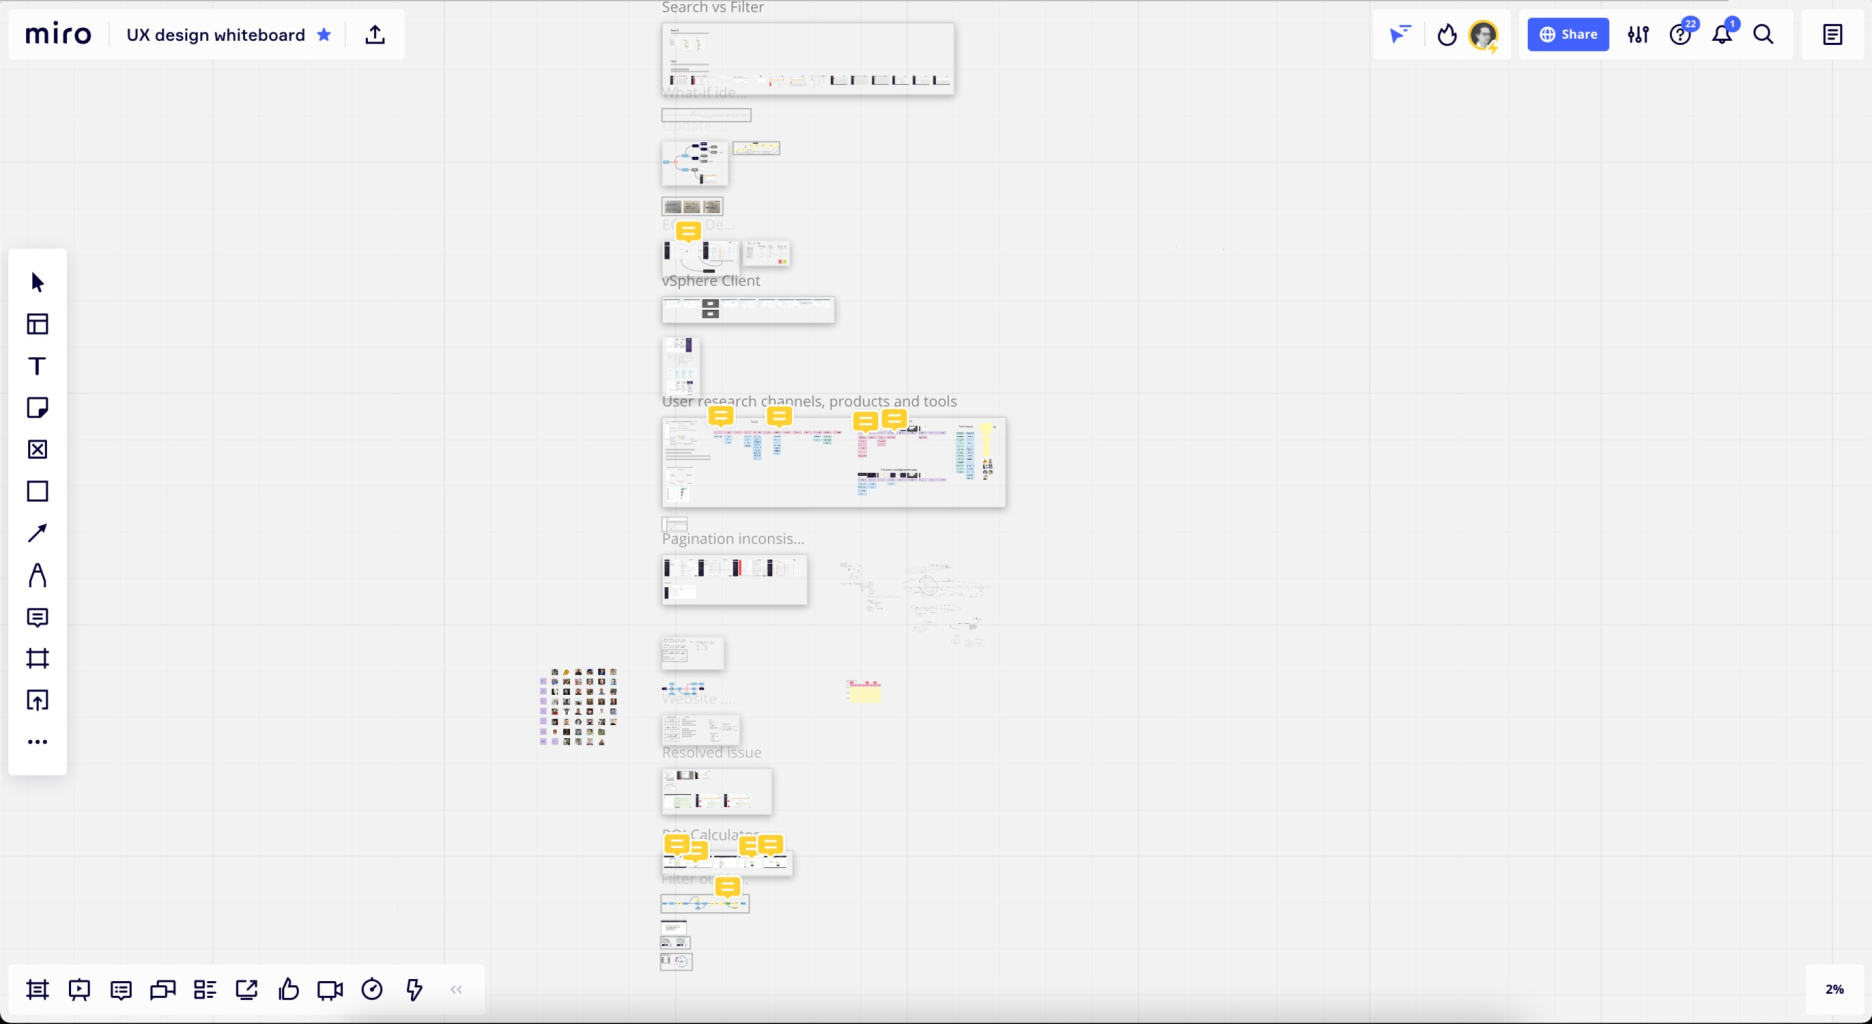
Task: Select the Shape rectangle tool
Action: pyautogui.click(x=37, y=491)
